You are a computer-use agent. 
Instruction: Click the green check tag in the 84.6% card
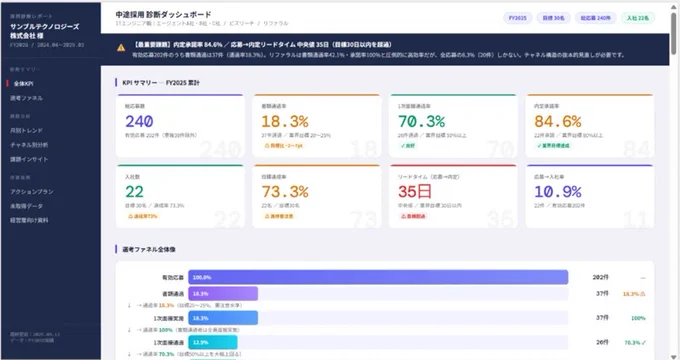tap(553, 146)
